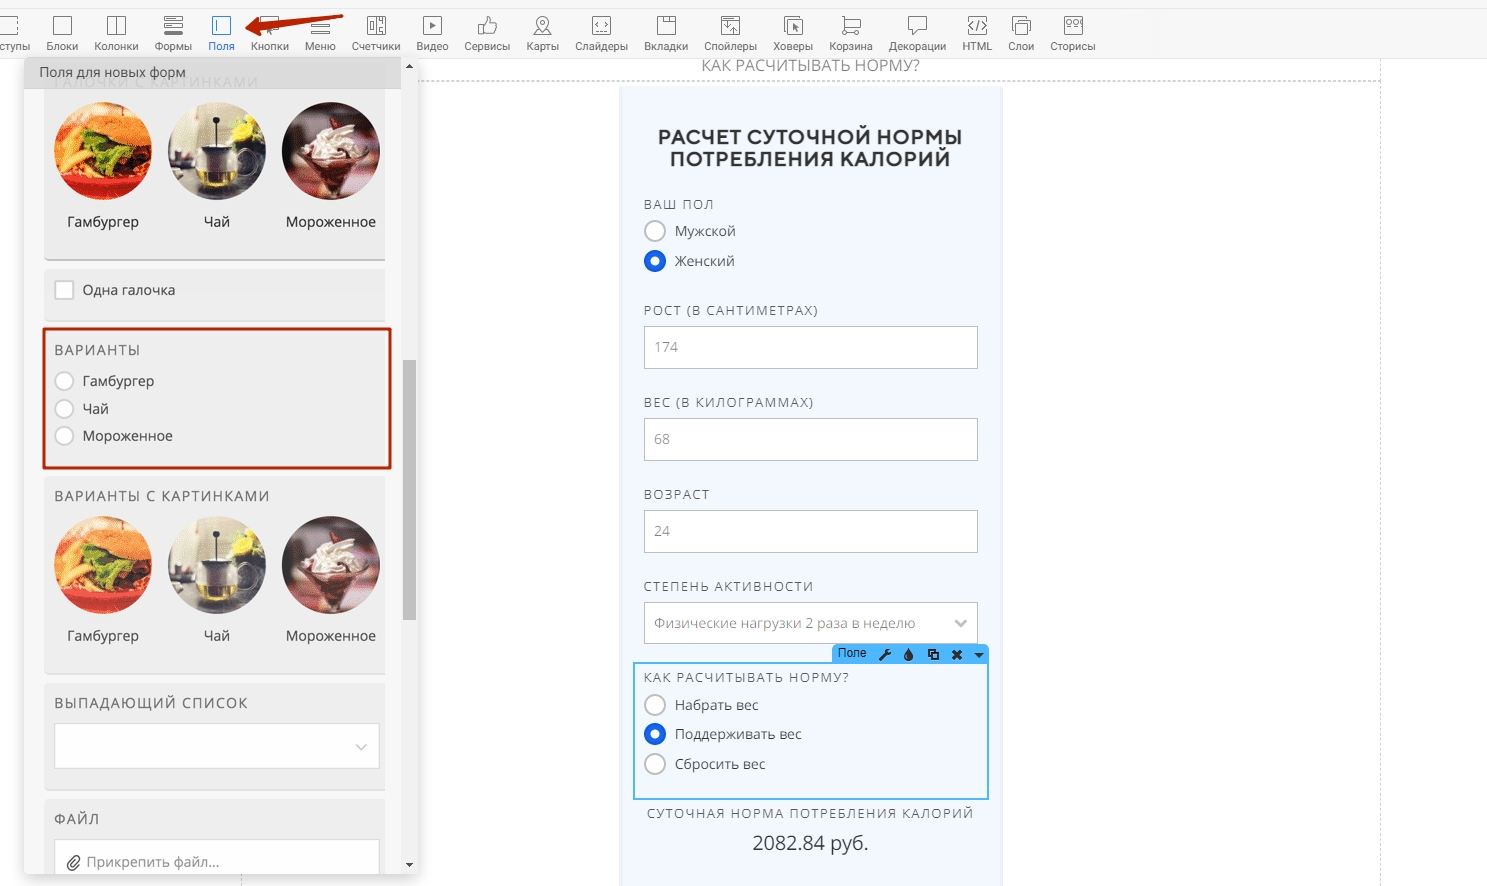1487x886 pixels.
Task: Select the Сбросить вес option
Action: [655, 764]
